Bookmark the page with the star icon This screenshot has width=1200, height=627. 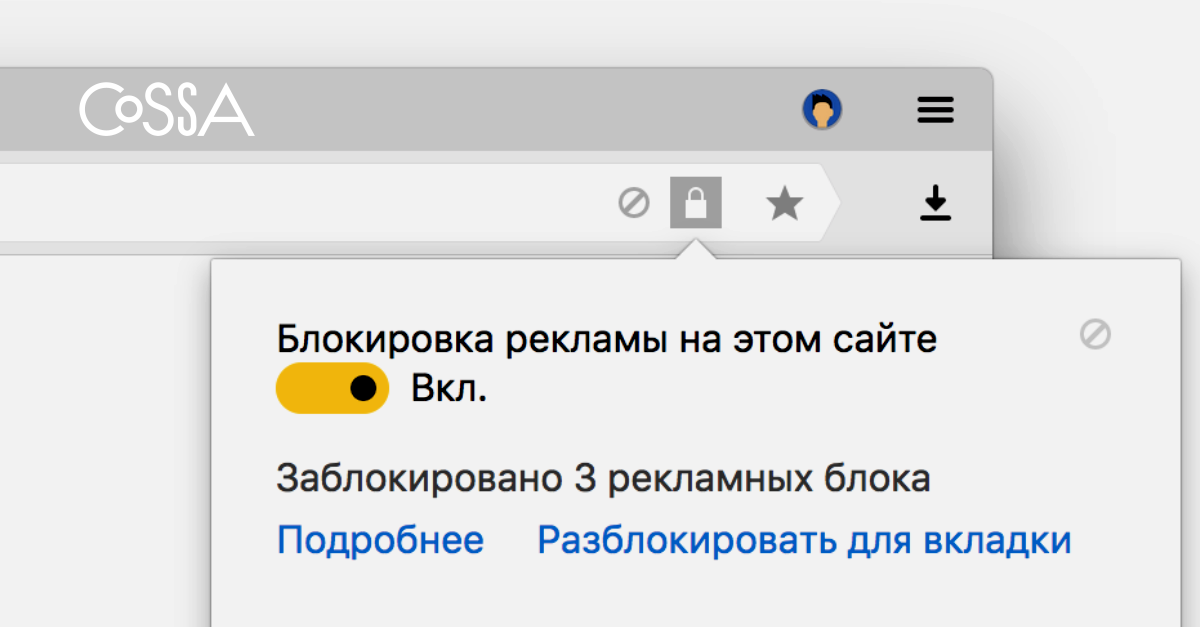(784, 205)
